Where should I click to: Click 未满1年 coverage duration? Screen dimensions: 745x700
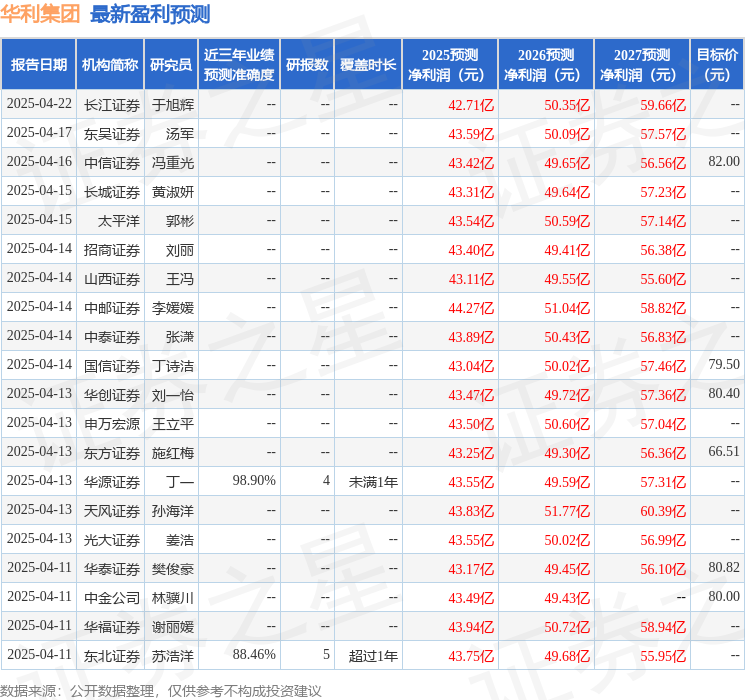pyautogui.click(x=373, y=482)
